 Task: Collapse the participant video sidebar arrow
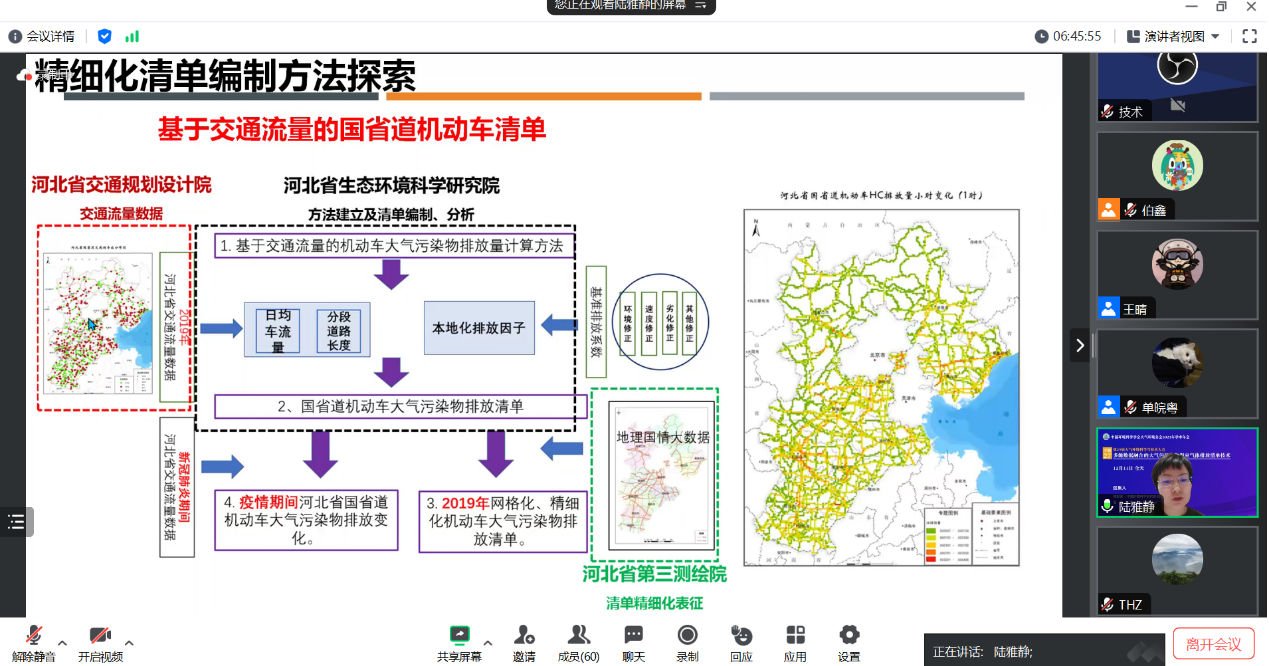pos(1080,345)
